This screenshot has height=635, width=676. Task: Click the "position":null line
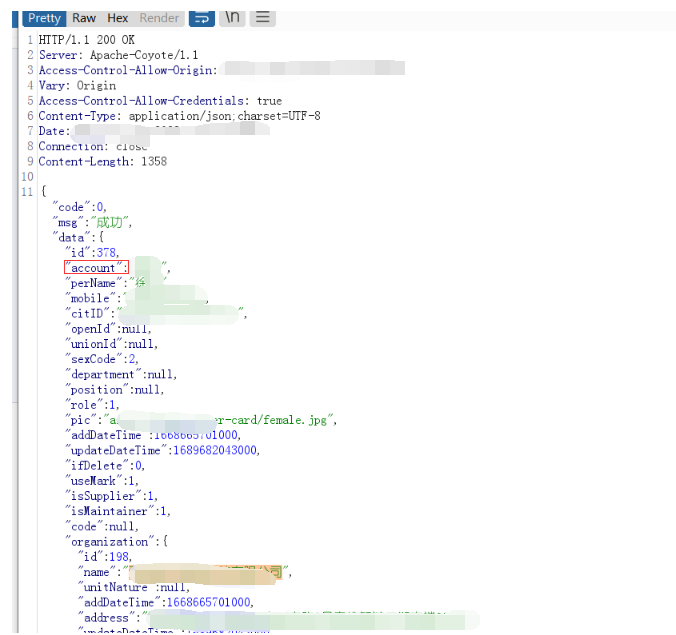[115, 390]
